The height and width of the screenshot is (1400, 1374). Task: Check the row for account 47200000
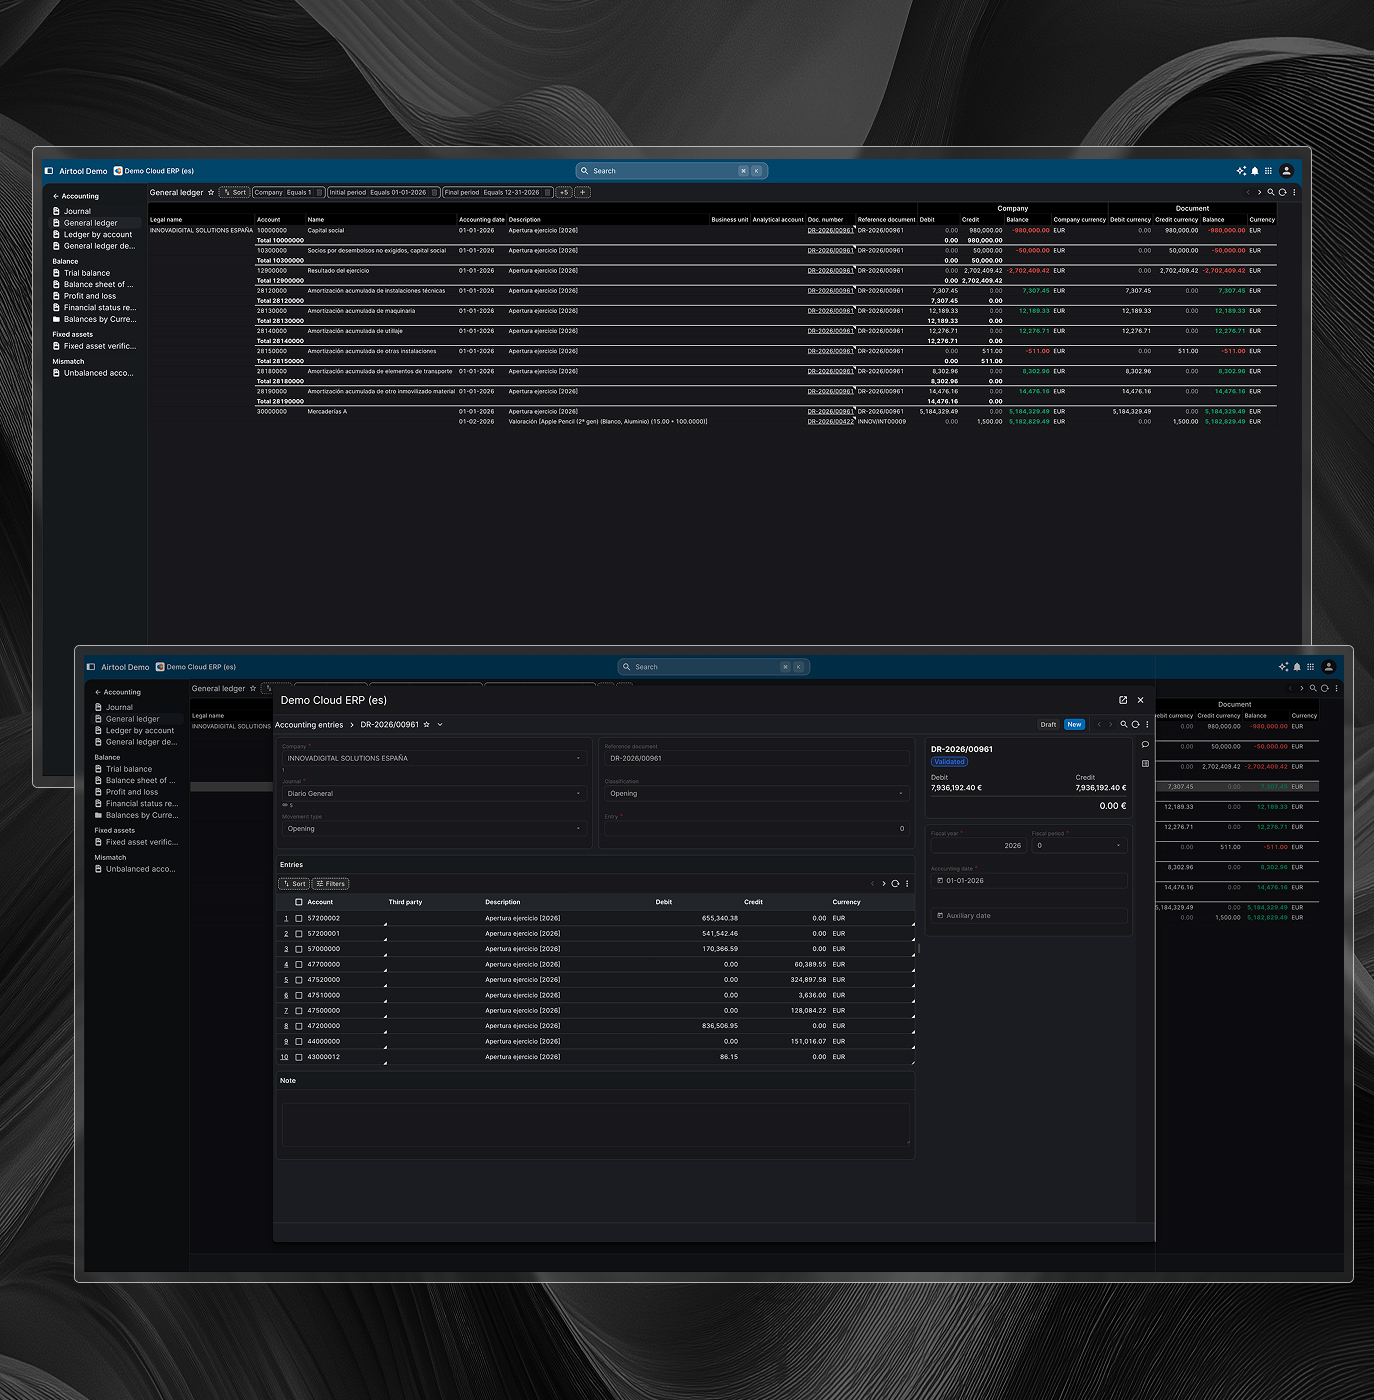[299, 1026]
